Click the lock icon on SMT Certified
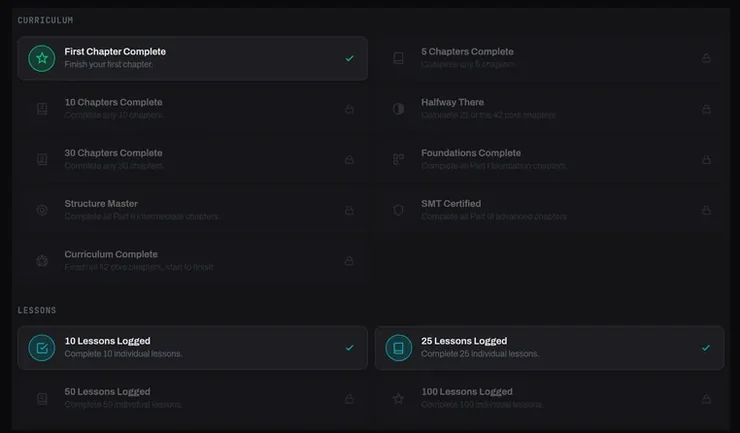This screenshot has height=433, width=740. coord(706,210)
